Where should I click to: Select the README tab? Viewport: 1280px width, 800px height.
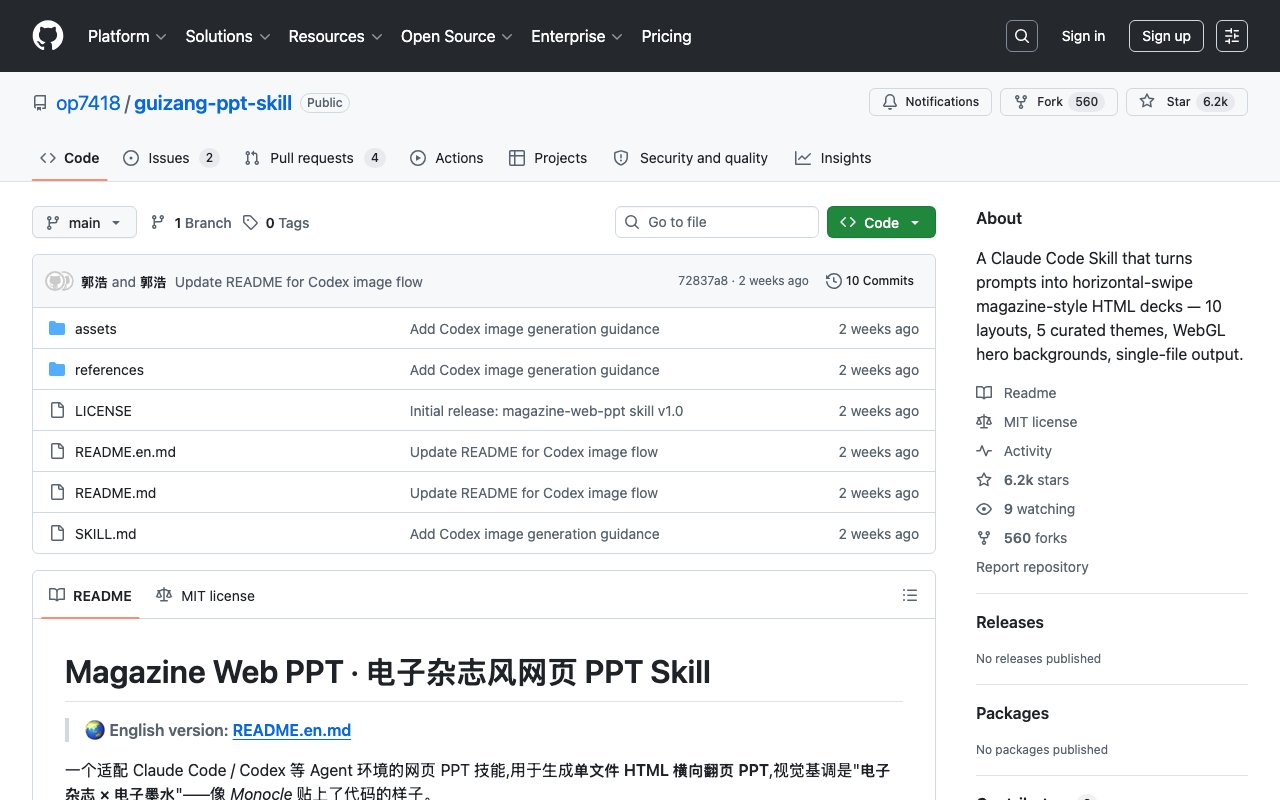point(90,596)
